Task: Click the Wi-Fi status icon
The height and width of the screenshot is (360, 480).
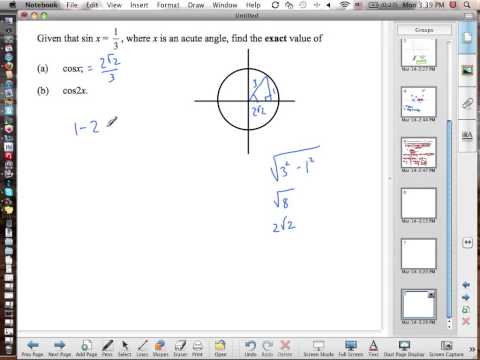Action: (345, 5)
